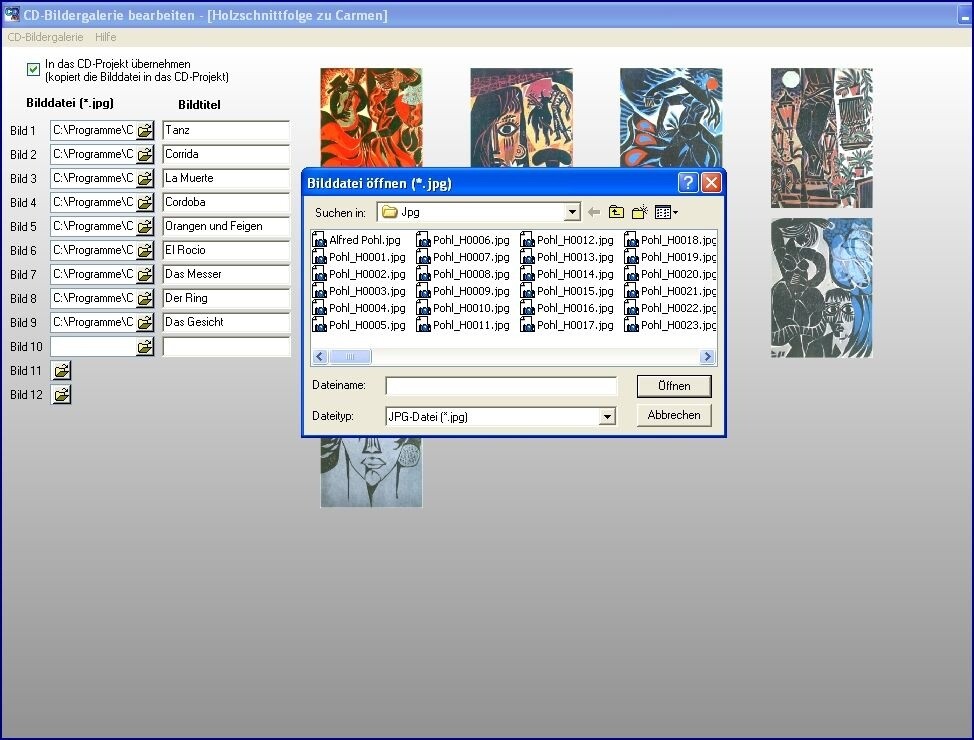Select the night street lantern thumbnail
The width and height of the screenshot is (974, 740).
point(822,138)
